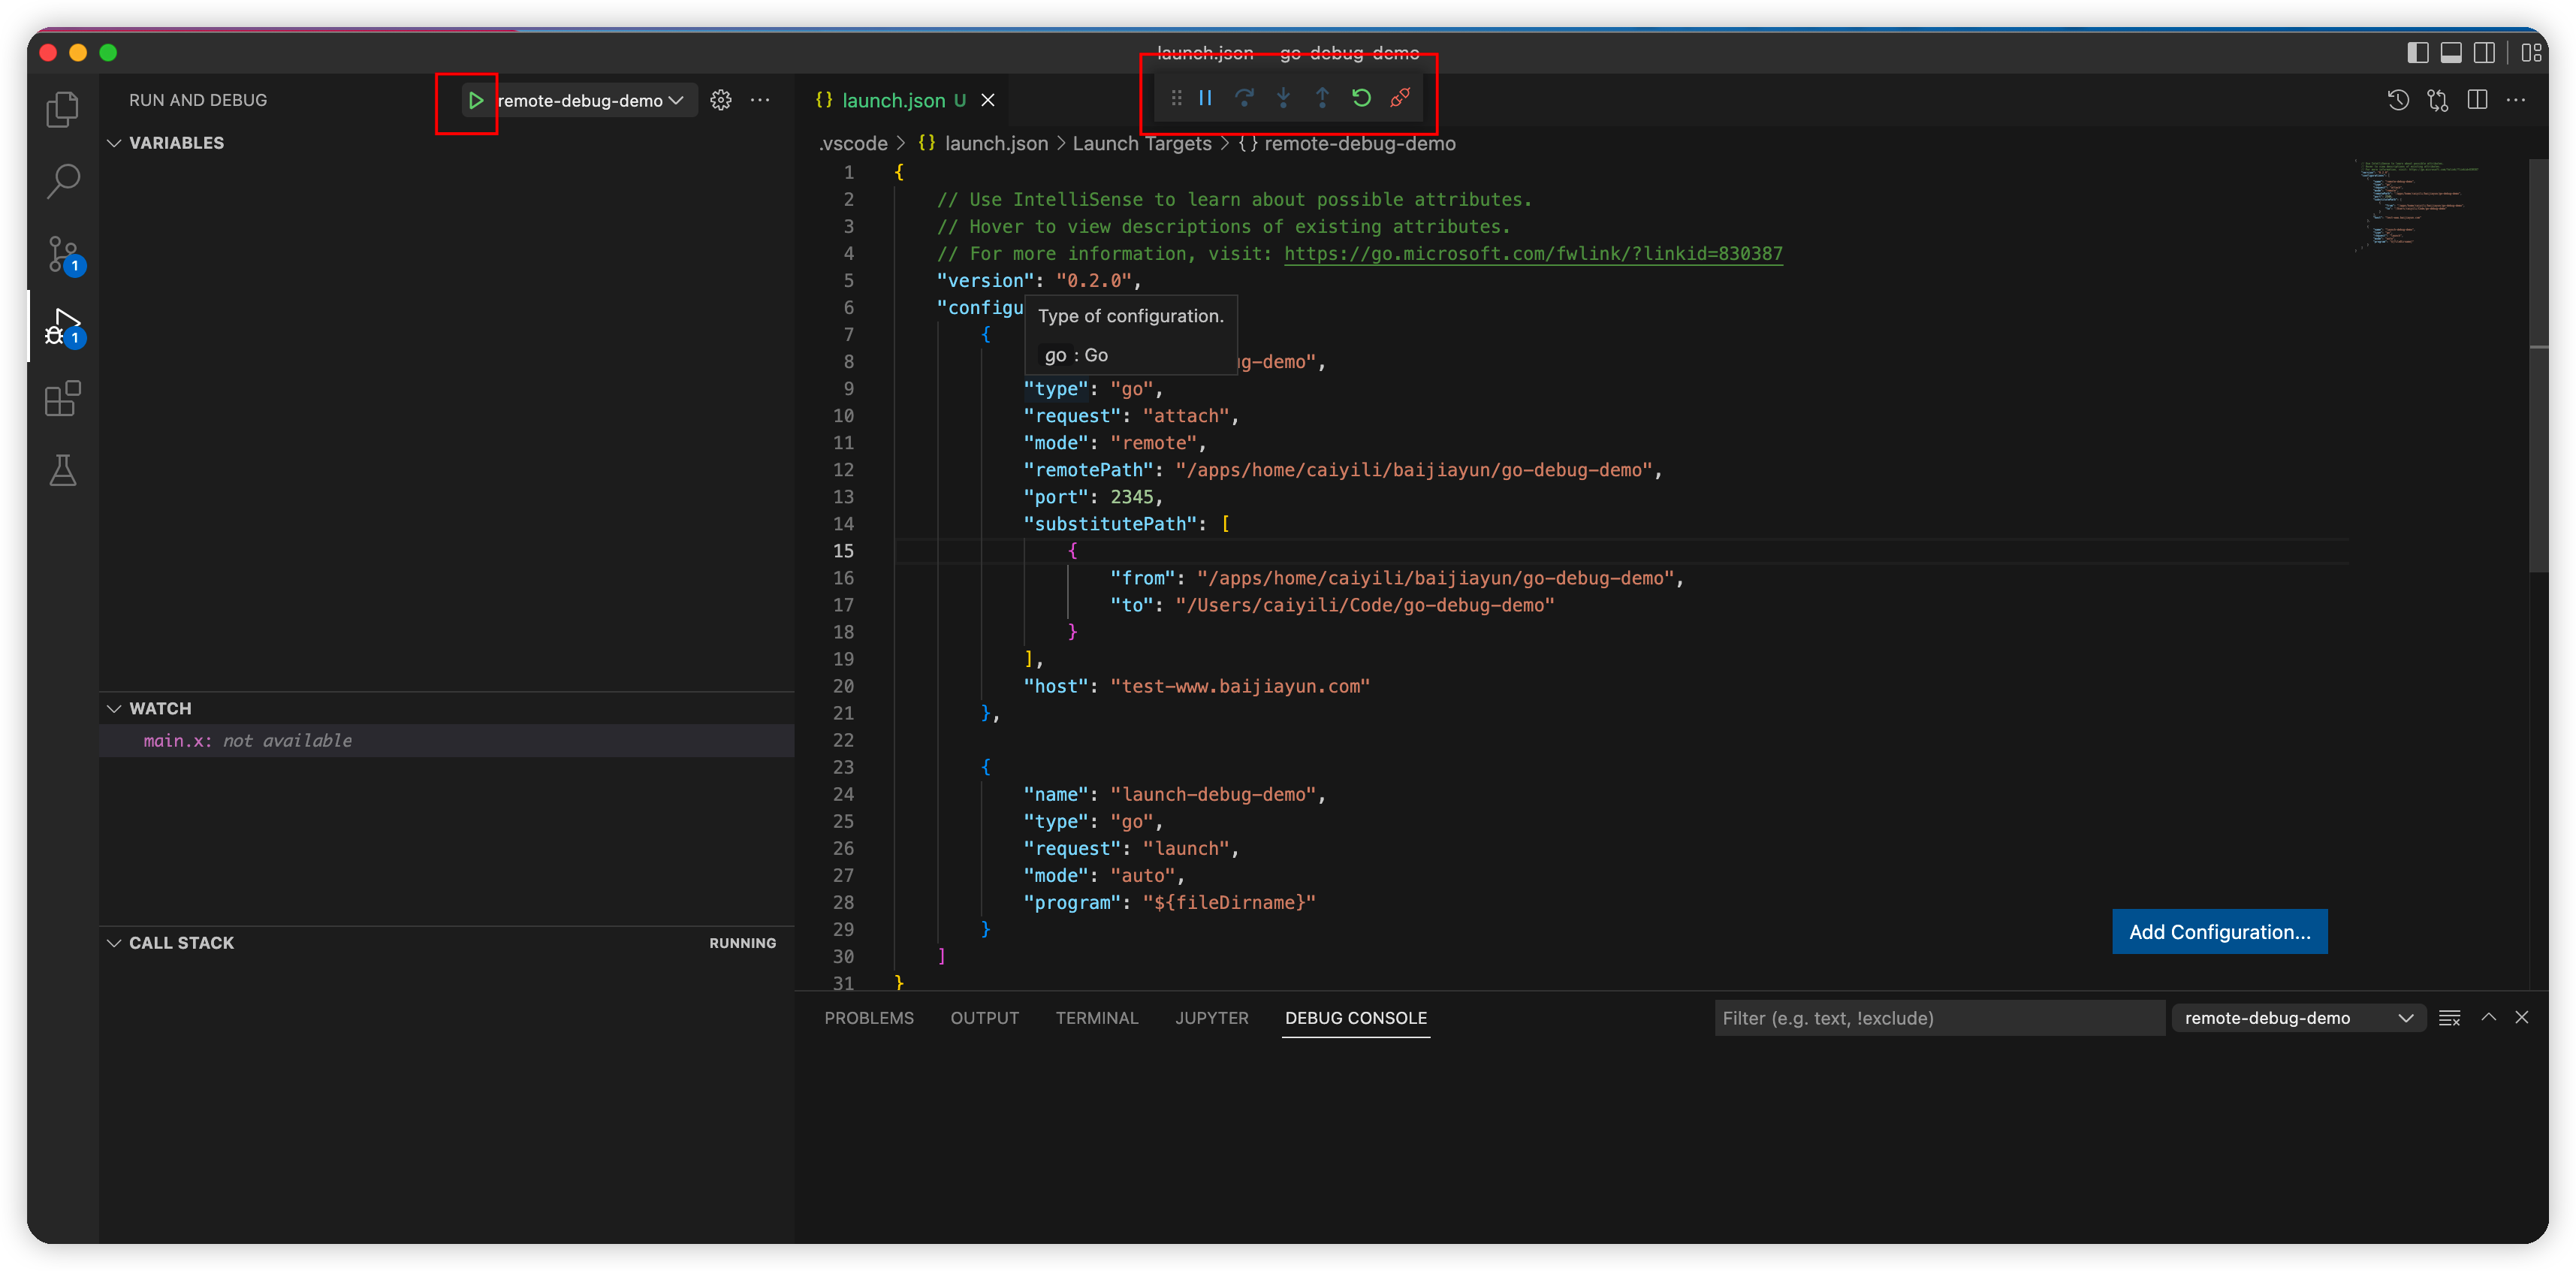Close the bottom panel
2576x1271 pixels.
click(x=2522, y=1018)
